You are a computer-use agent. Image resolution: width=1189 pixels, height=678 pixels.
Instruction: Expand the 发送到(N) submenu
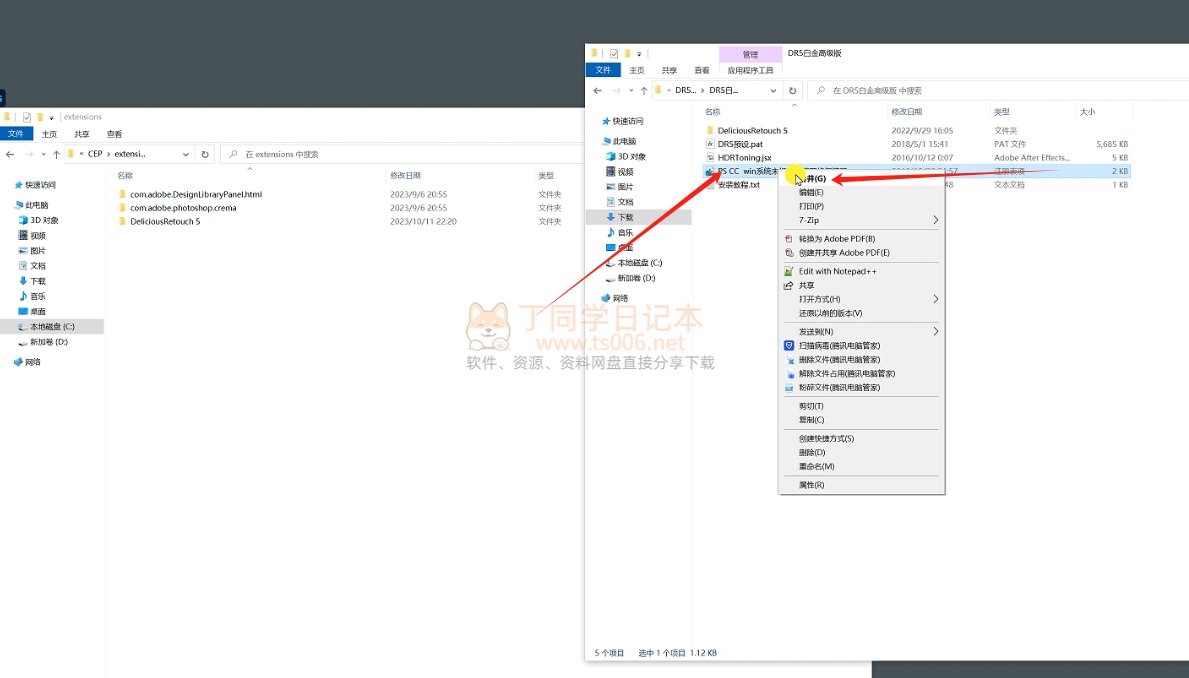pyautogui.click(x=863, y=331)
